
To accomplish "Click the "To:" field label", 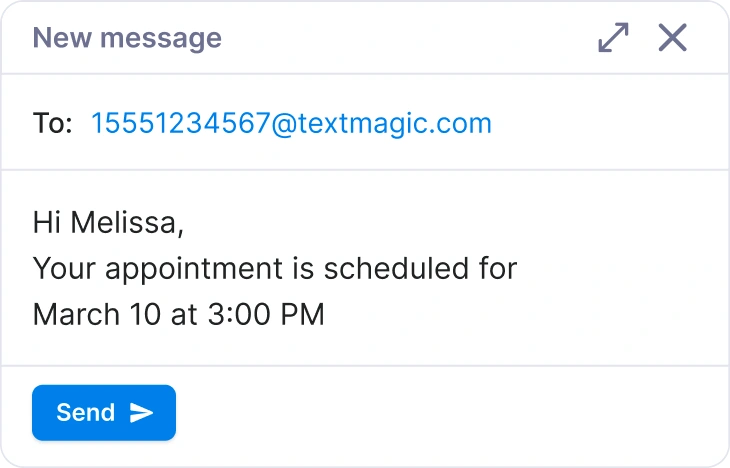I will coord(52,123).
